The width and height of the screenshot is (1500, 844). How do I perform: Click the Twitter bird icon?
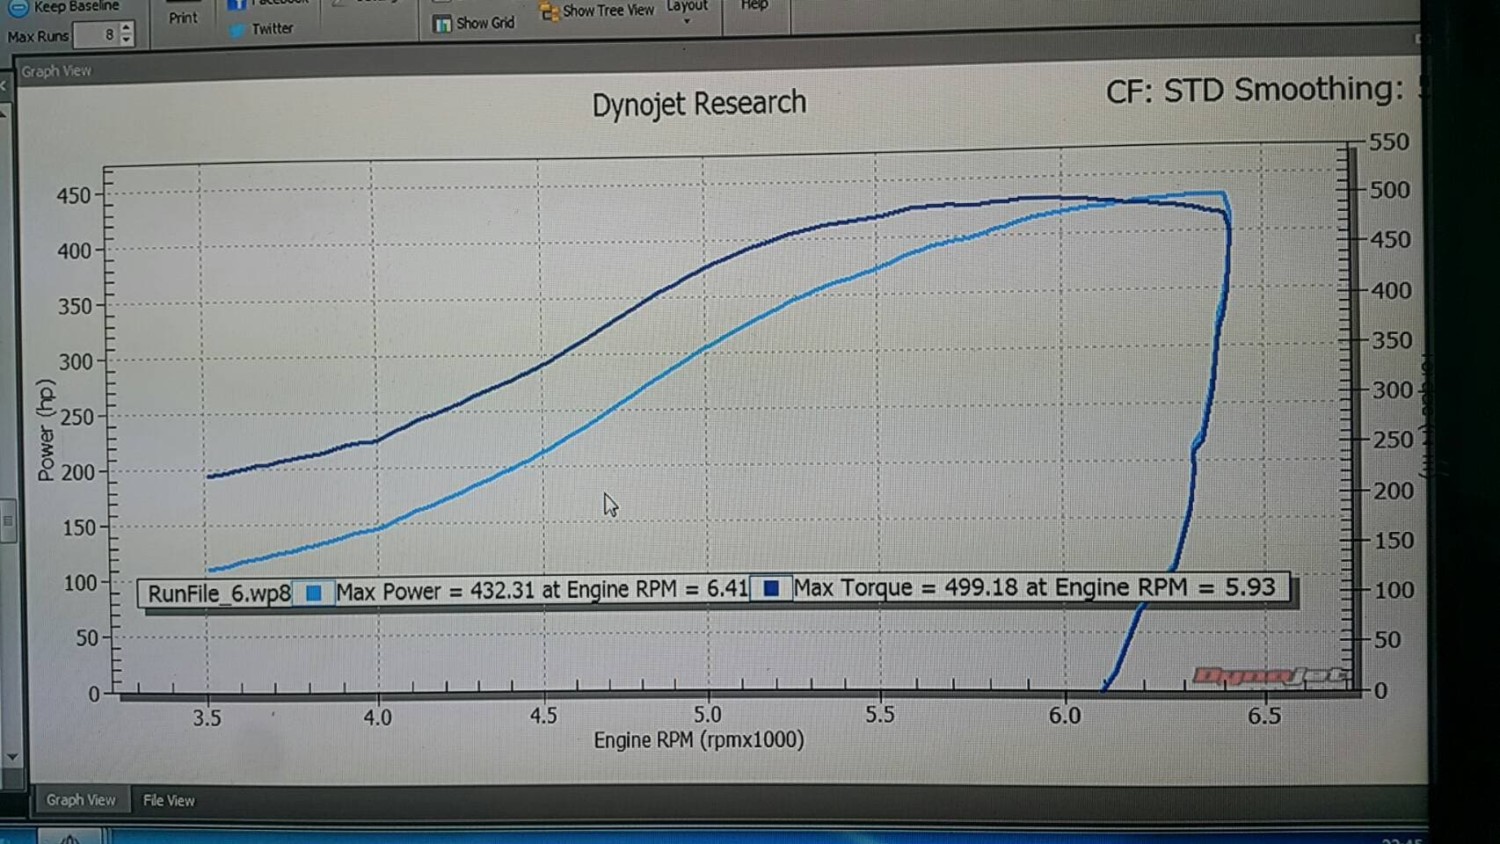point(237,30)
